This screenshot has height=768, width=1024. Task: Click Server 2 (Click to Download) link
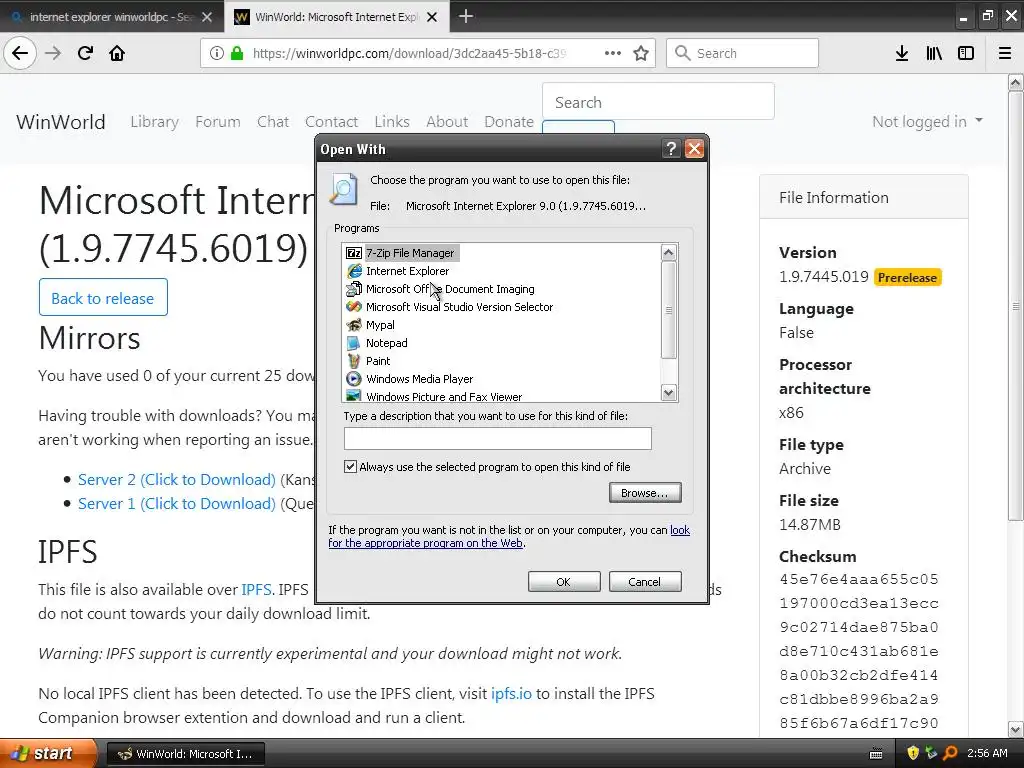(176, 479)
